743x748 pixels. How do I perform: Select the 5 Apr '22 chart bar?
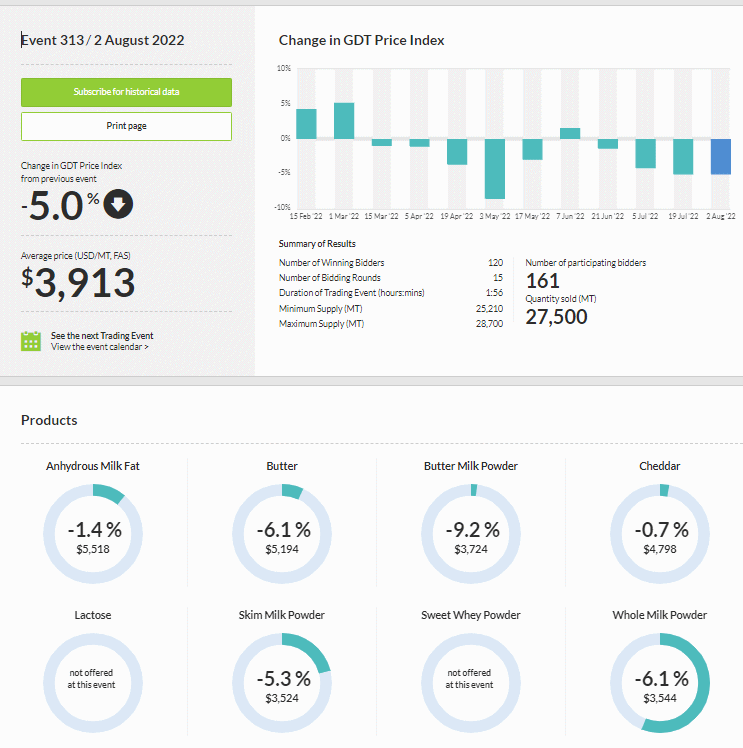click(419, 143)
